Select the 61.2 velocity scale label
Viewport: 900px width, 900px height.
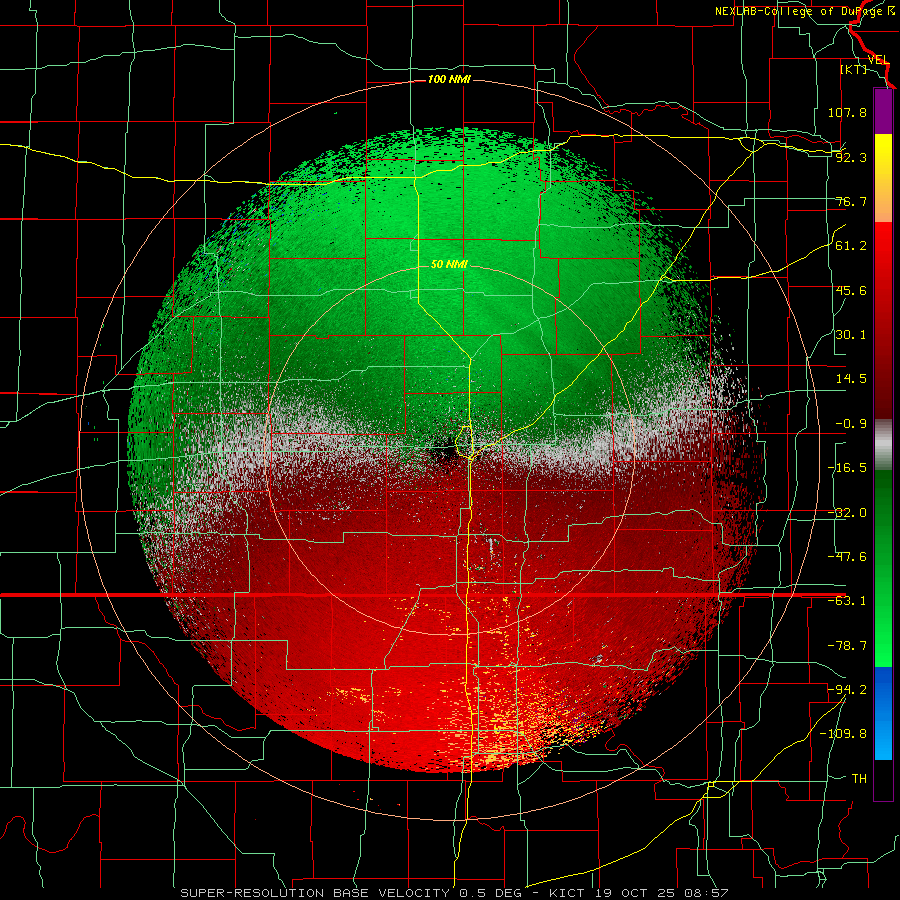click(851, 246)
